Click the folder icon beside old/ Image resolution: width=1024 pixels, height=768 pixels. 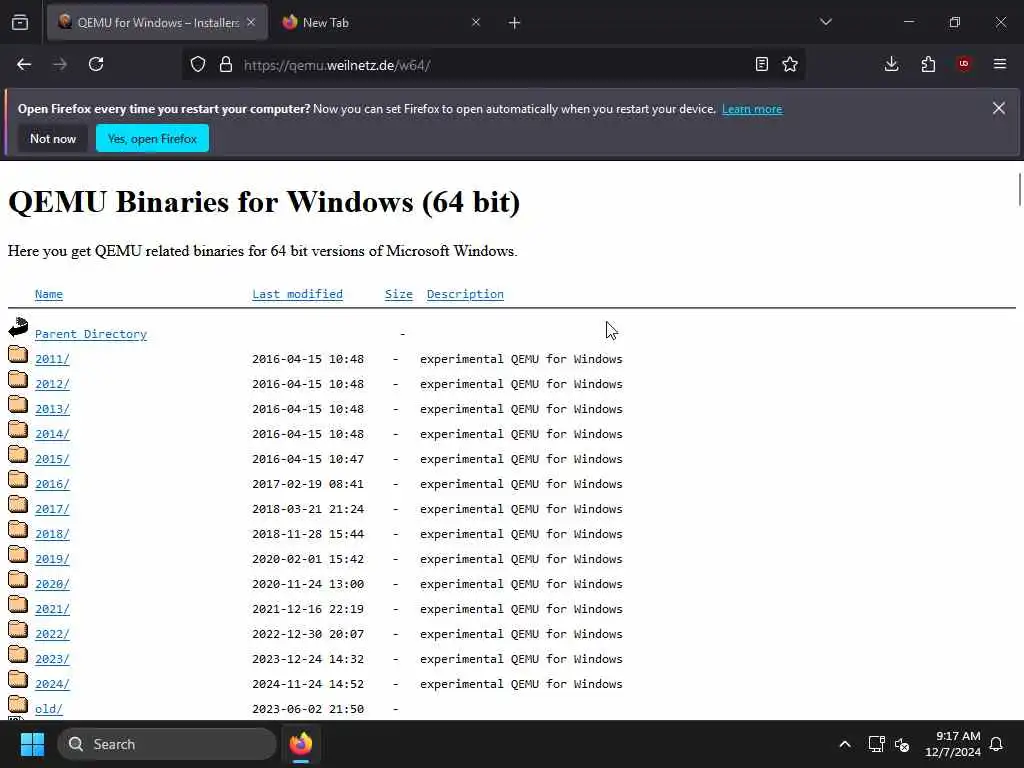pyautogui.click(x=18, y=704)
